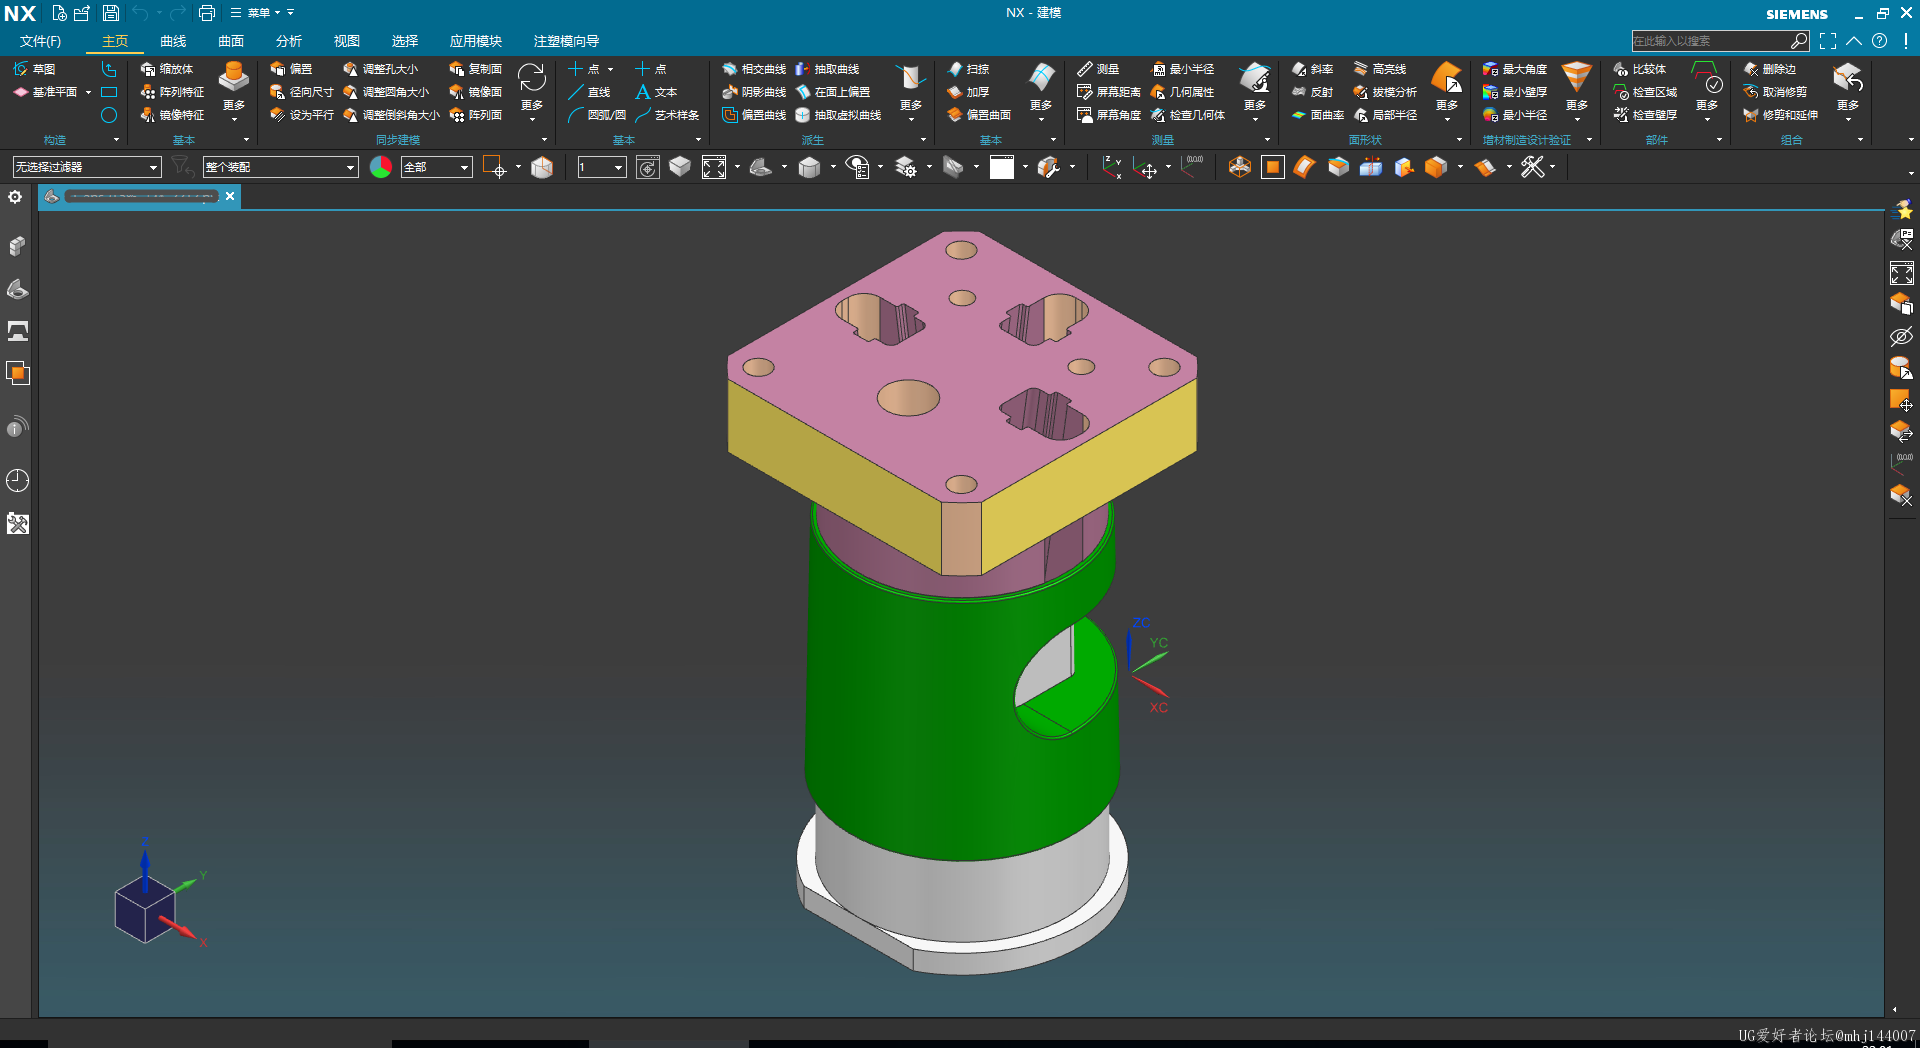Viewport: 1920px width, 1048px height.
Task: Choose the 艺术样条 studio spline tool
Action: (667, 115)
